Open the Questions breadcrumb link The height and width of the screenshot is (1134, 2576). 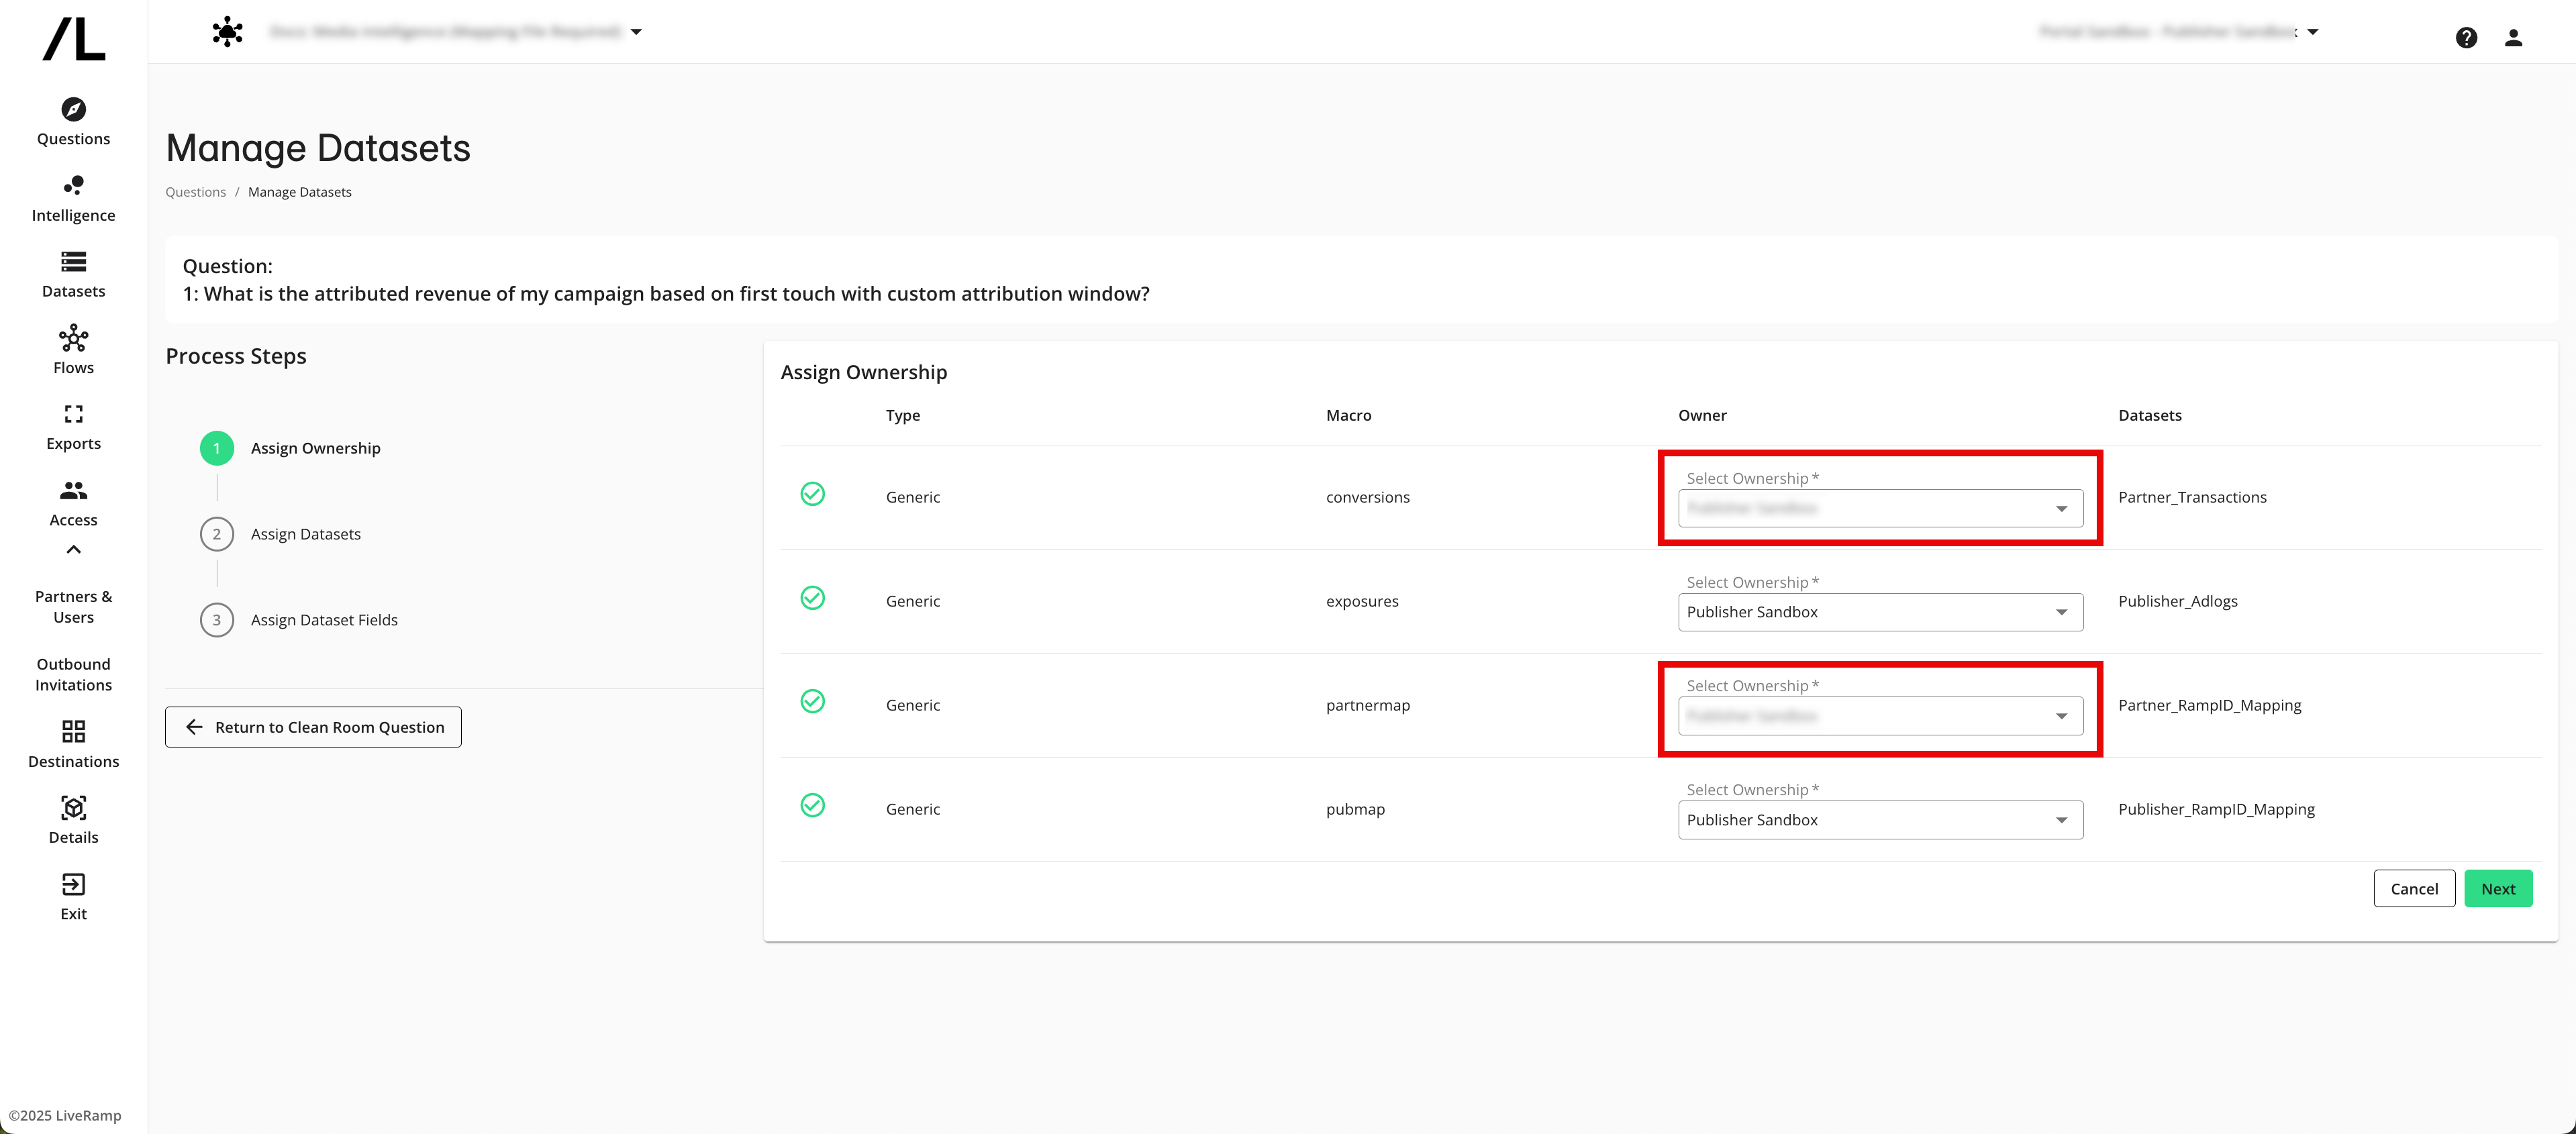[x=195, y=191]
